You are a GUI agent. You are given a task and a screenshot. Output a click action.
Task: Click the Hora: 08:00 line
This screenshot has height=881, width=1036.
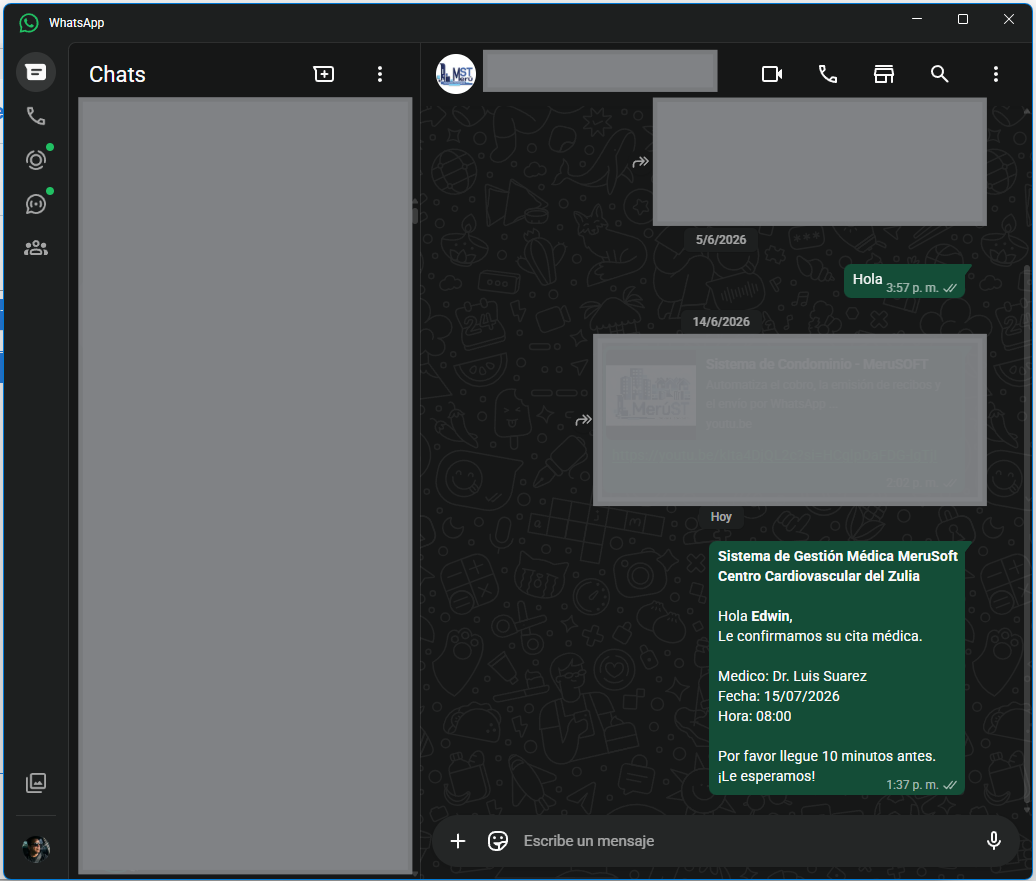coord(755,716)
